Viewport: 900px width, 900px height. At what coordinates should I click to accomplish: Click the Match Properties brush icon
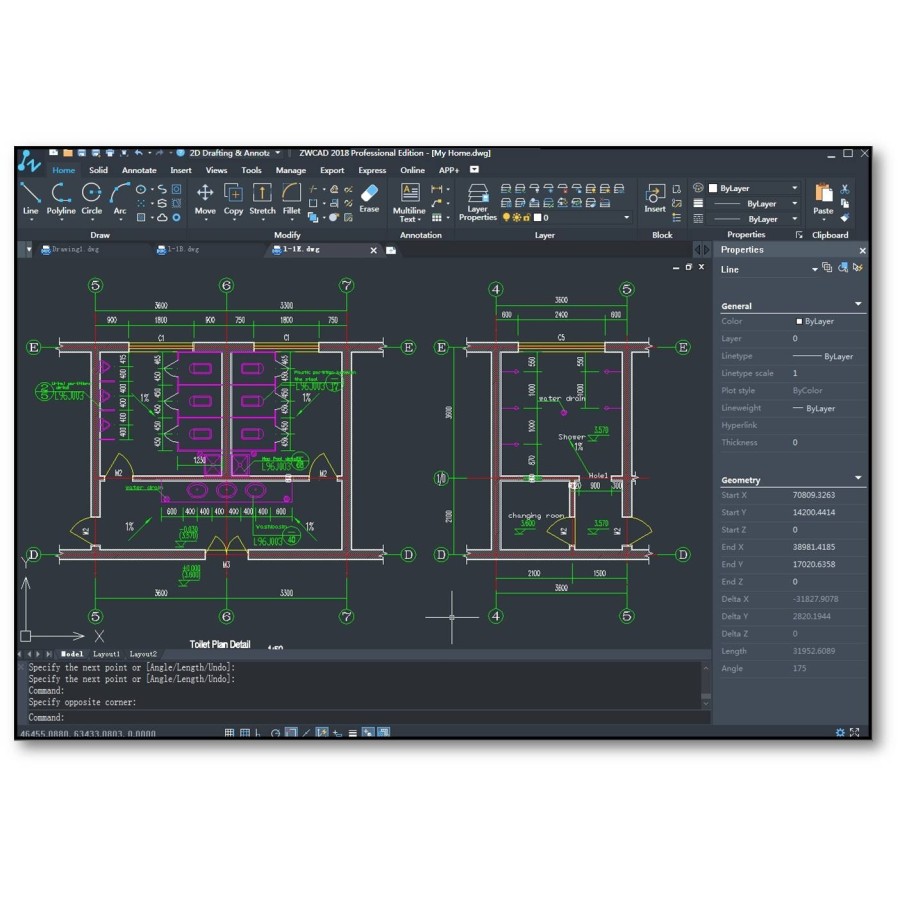(x=845, y=218)
